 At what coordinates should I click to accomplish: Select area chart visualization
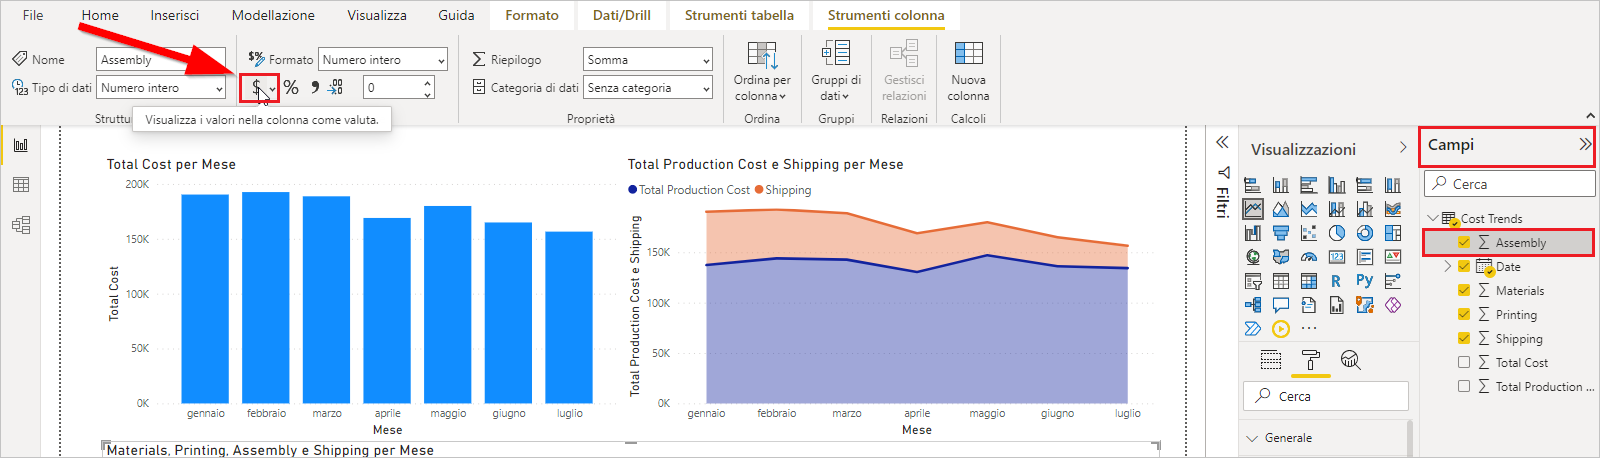1280,209
